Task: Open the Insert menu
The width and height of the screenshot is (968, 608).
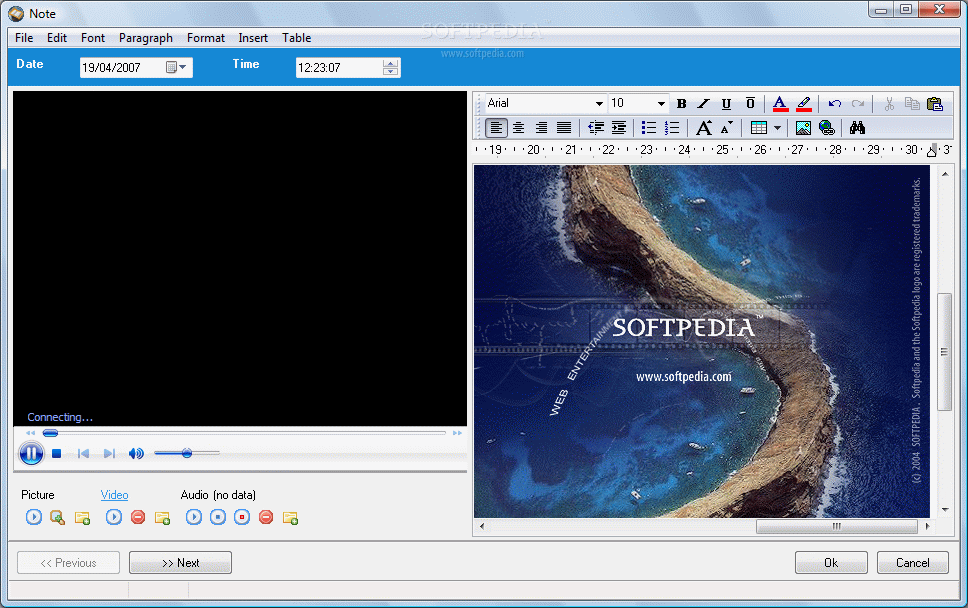Action: coord(253,38)
